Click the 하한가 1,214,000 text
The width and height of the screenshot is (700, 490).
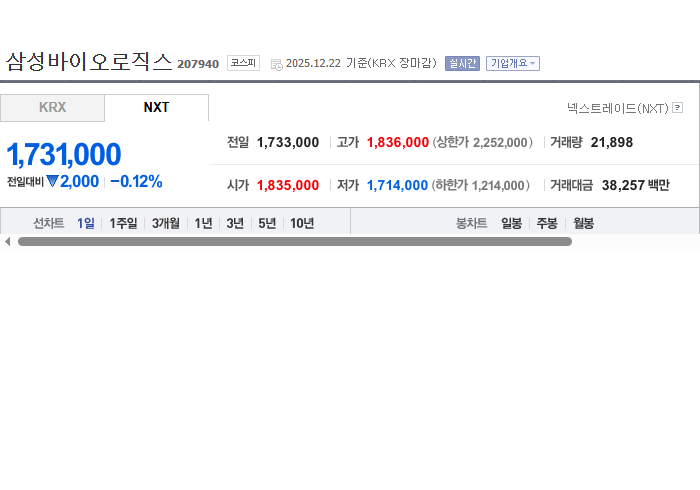point(481,185)
